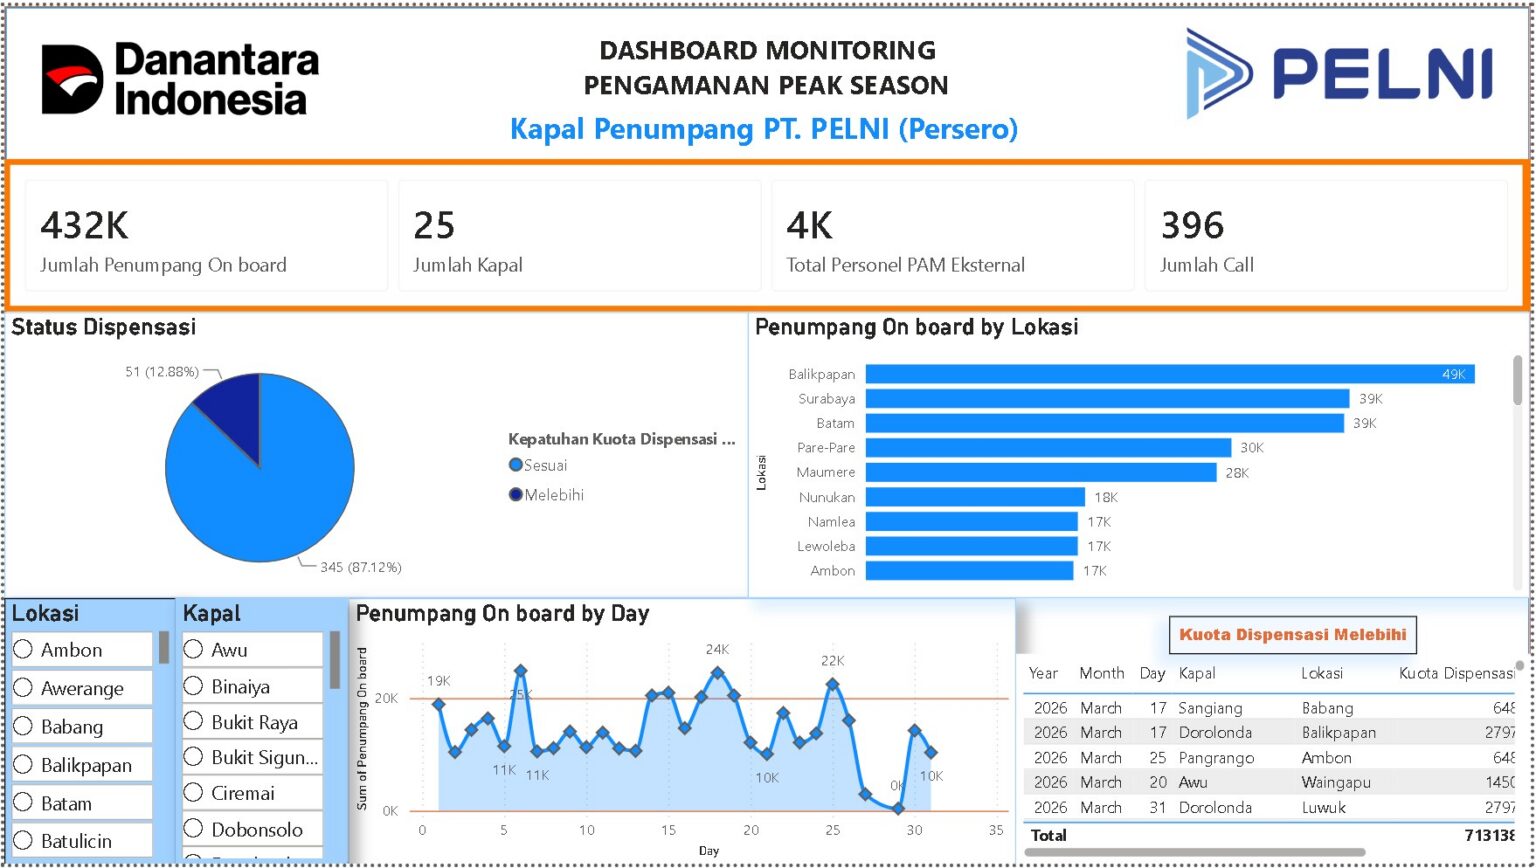Click the Status Dispensasi chart title
Viewport: 1536px width, 868px height.
point(104,327)
